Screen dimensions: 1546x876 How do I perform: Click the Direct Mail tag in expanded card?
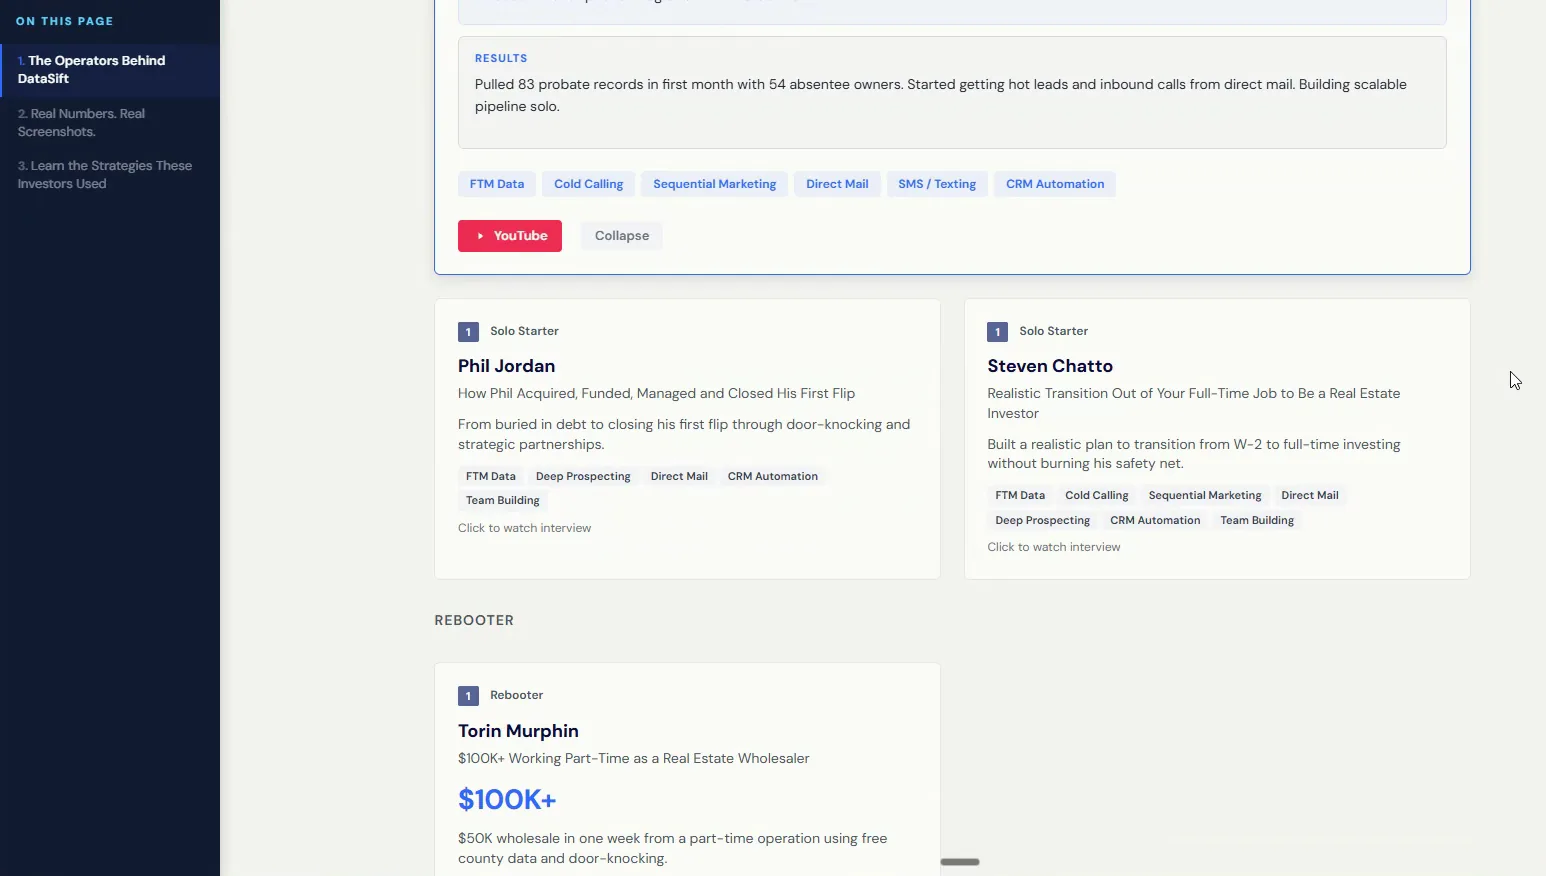coord(837,184)
